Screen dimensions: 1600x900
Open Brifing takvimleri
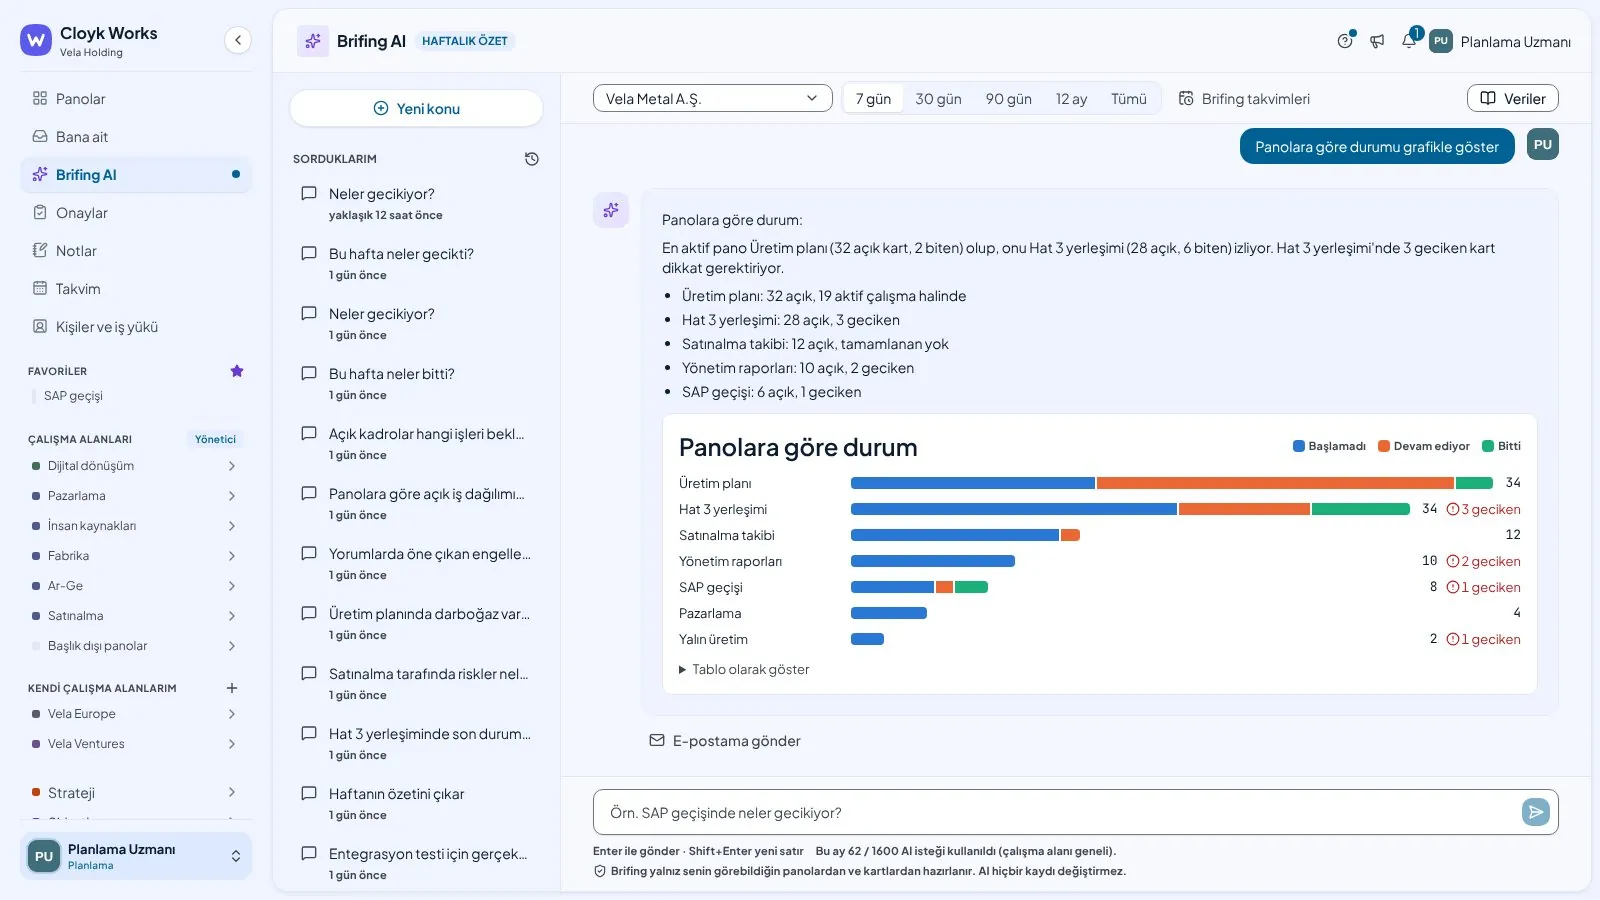[1244, 99]
